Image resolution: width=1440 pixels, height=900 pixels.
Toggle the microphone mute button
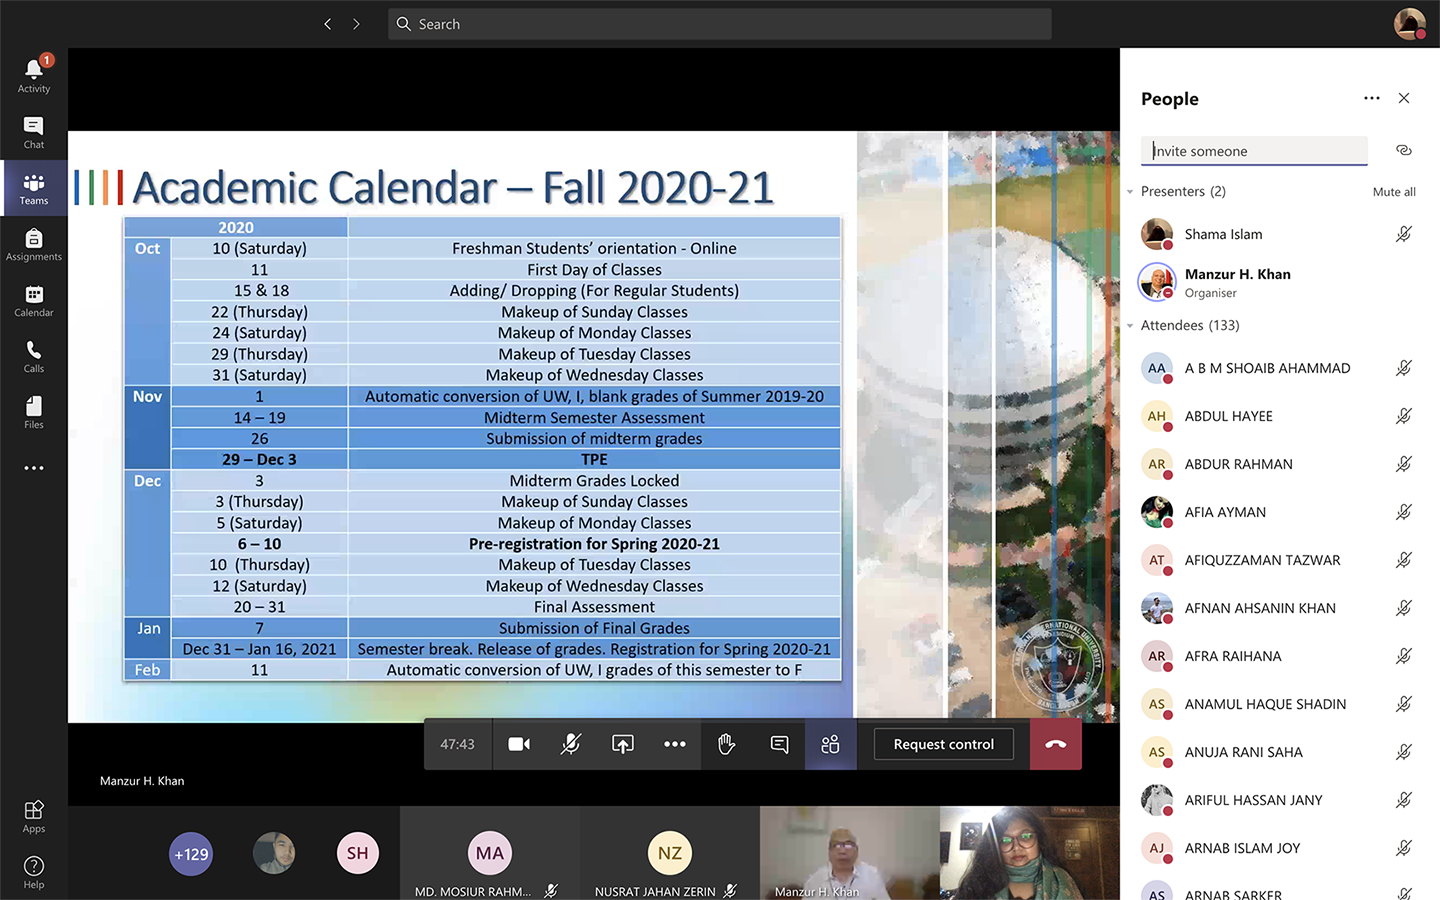point(571,744)
